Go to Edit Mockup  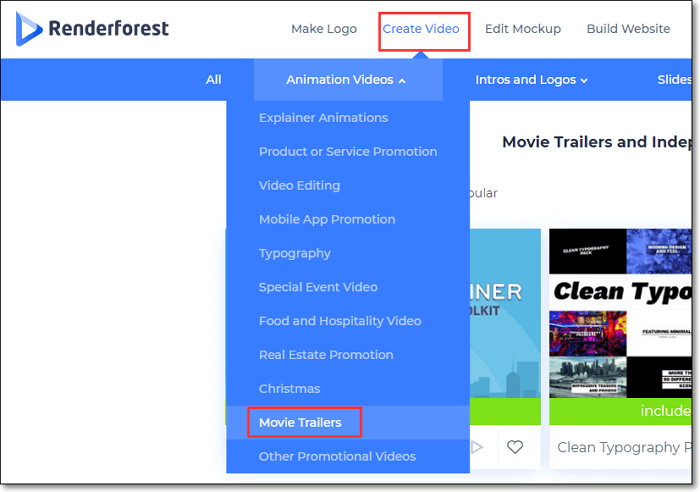(x=522, y=29)
